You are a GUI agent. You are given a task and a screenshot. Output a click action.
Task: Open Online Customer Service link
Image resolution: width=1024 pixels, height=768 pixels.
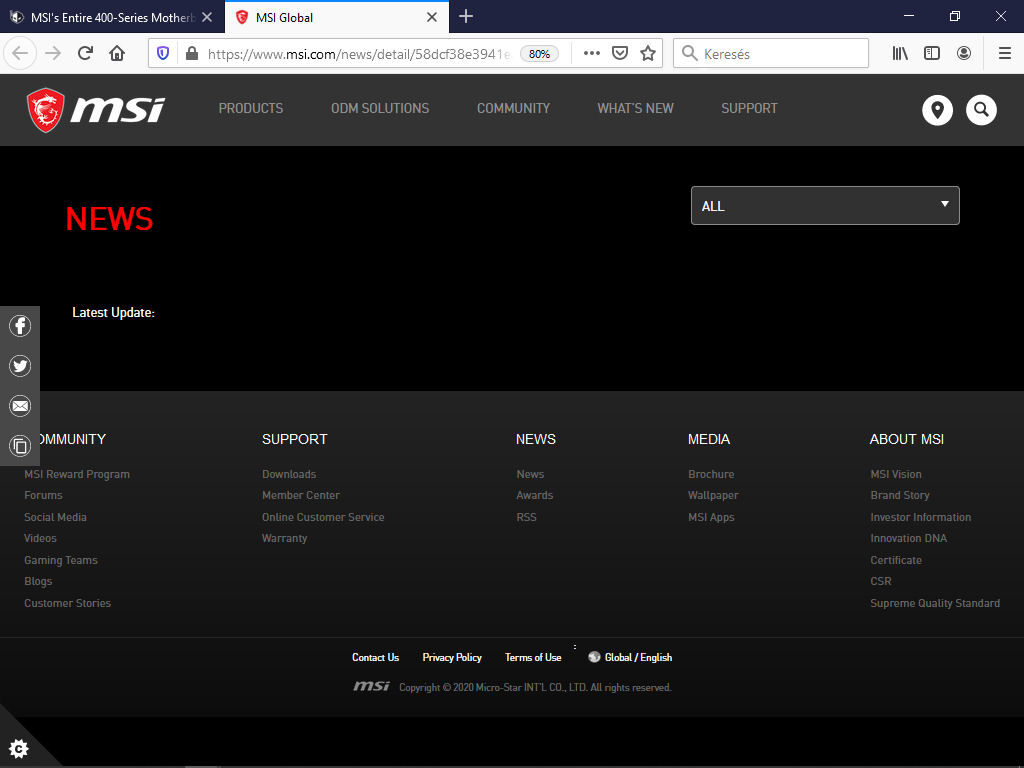coord(323,517)
